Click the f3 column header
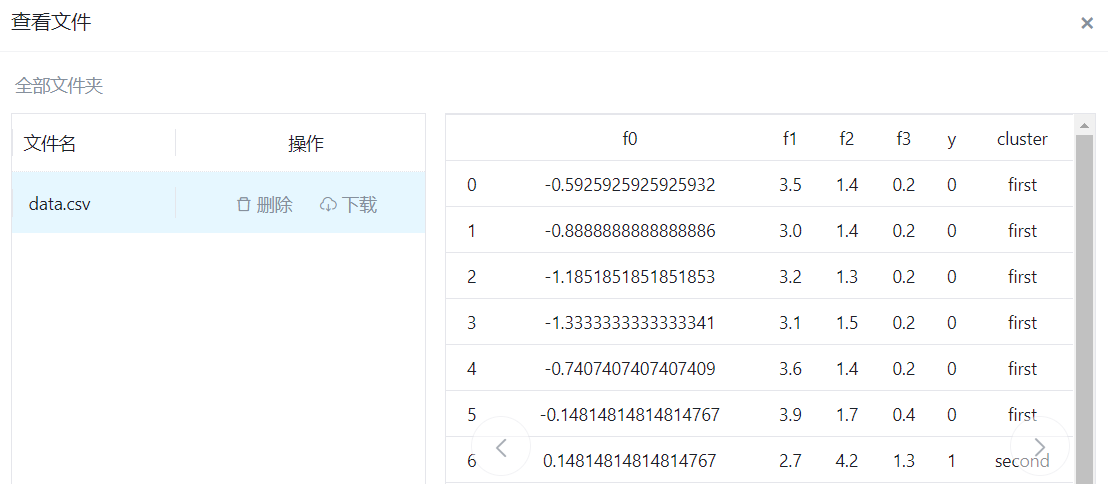This screenshot has height=484, width=1108. 903,139
